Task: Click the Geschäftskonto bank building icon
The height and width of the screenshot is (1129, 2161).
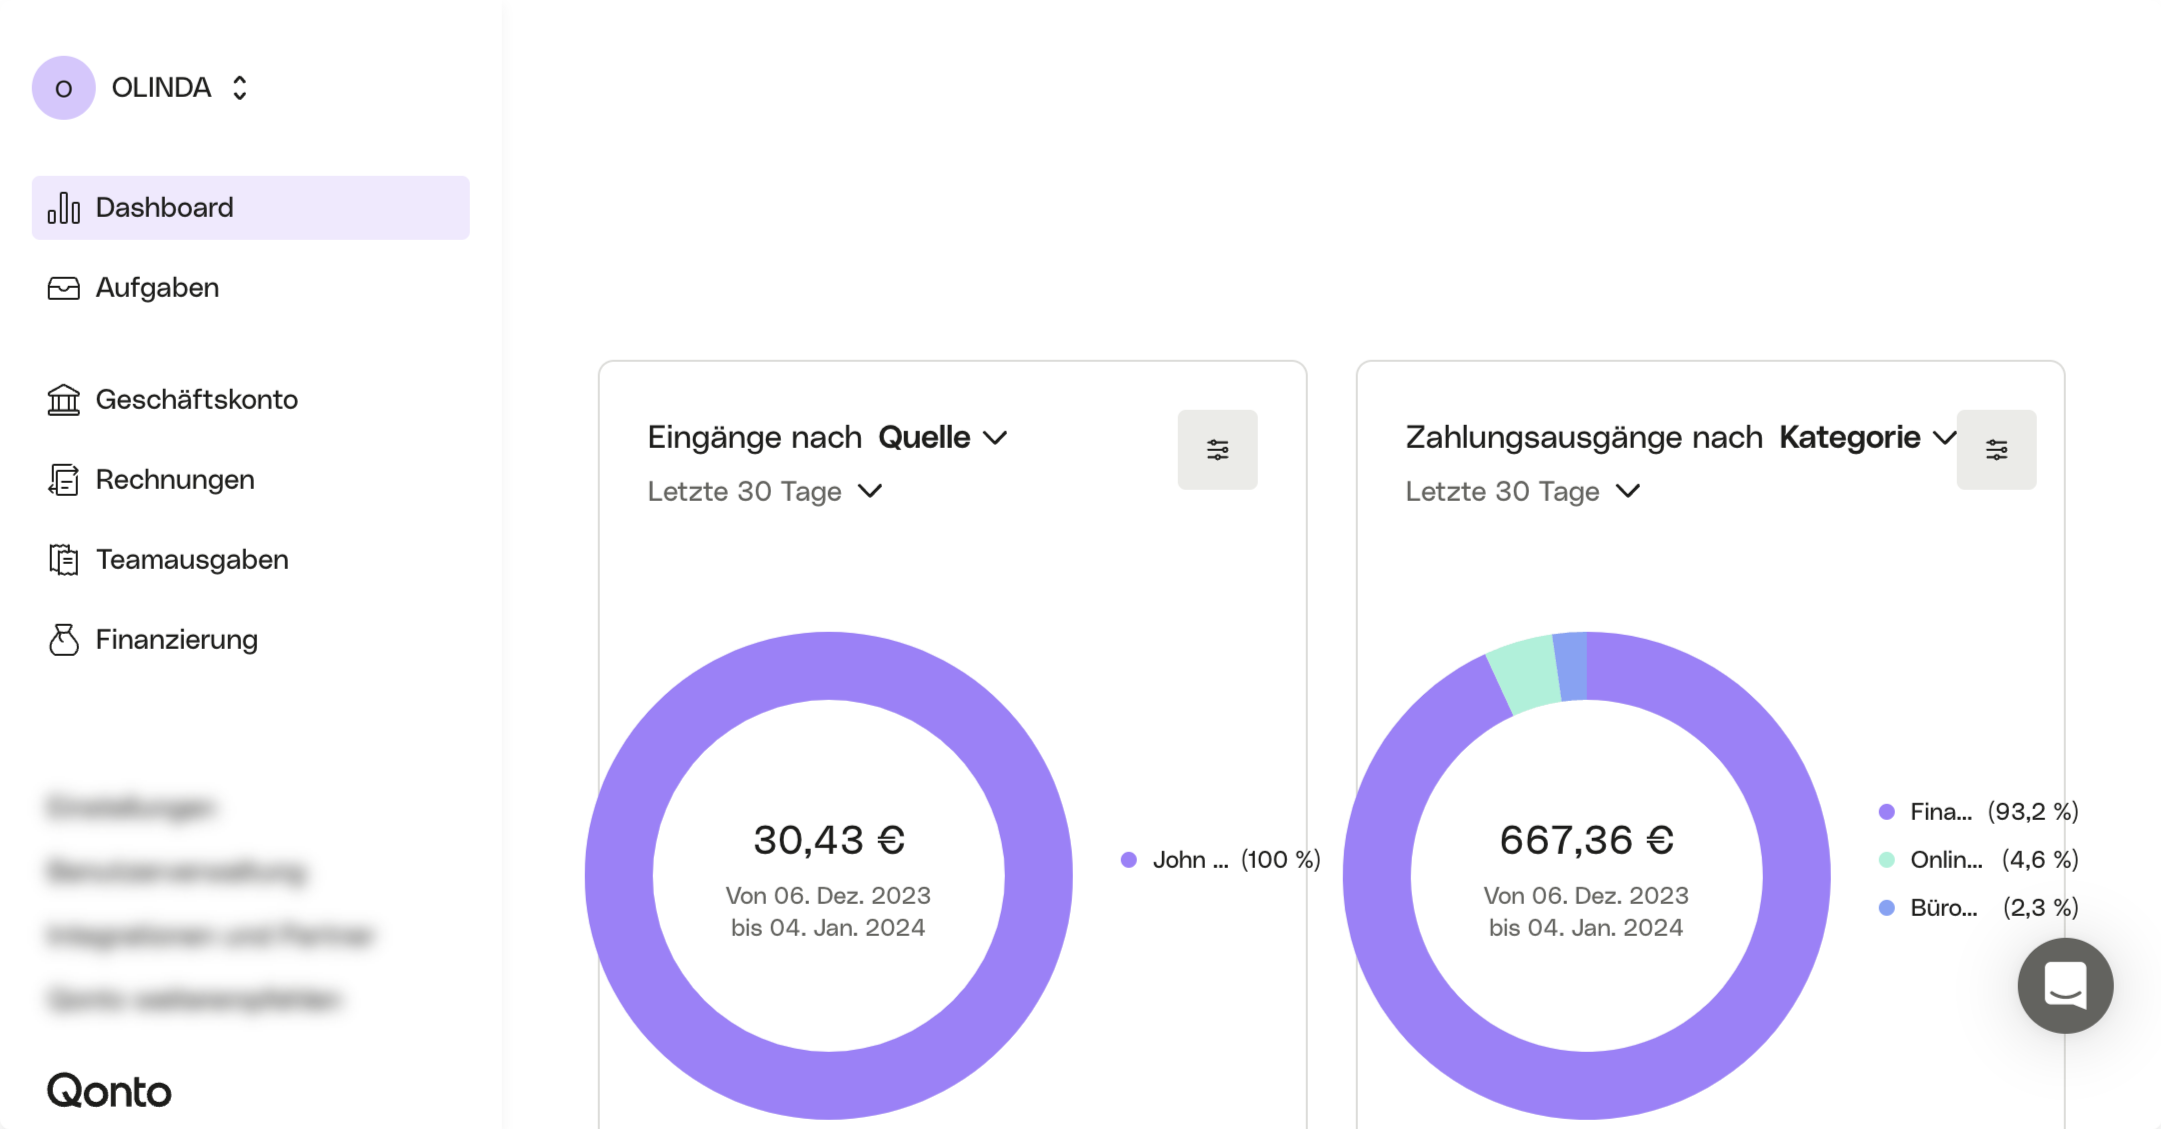Action: pos(63,400)
